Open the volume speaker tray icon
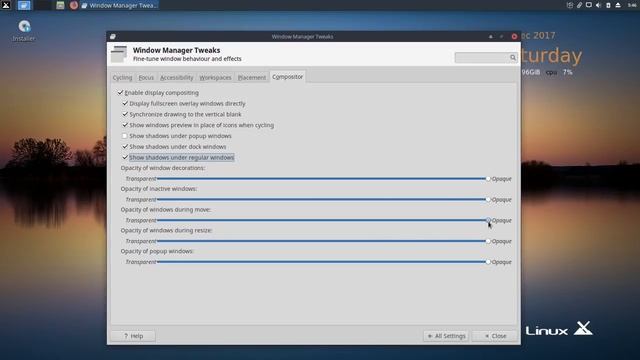Image resolution: width=640 pixels, height=360 pixels. (598, 5)
